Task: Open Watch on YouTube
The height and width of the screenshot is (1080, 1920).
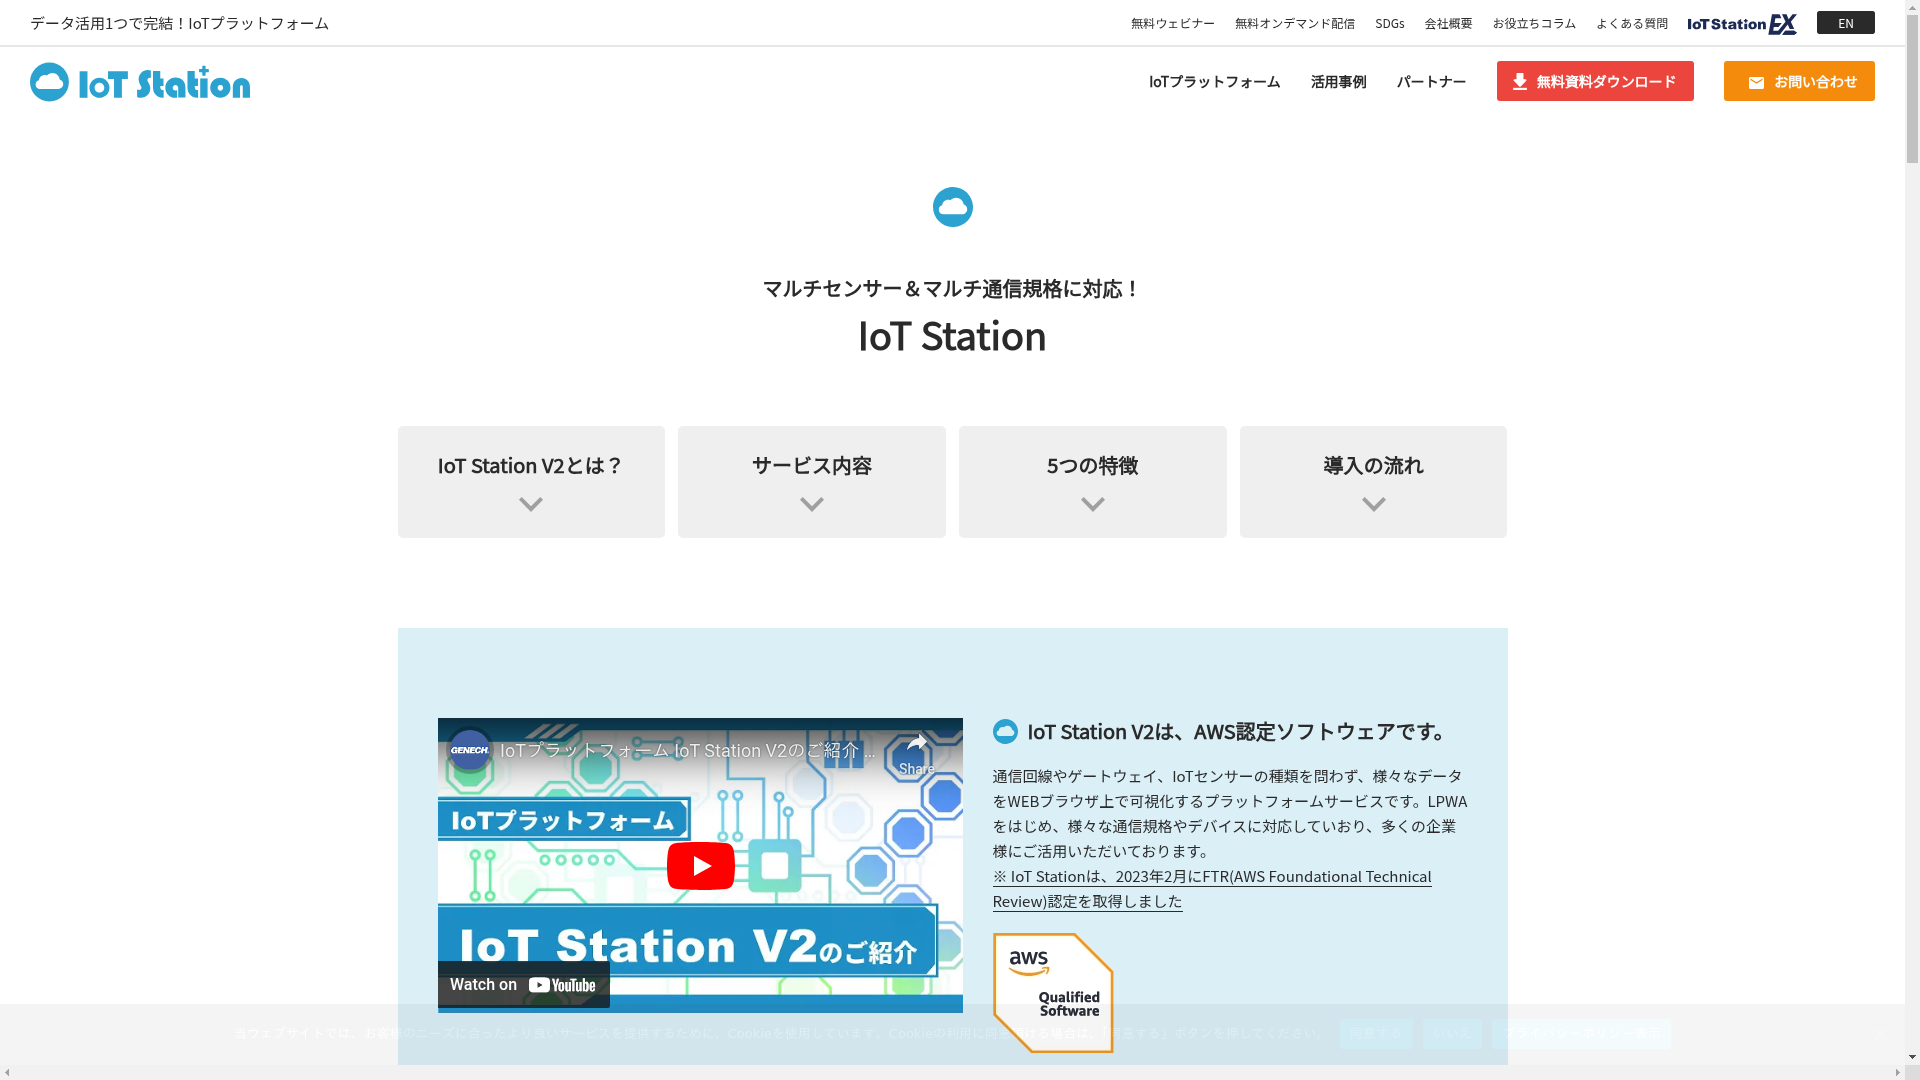Action: pyautogui.click(x=523, y=985)
